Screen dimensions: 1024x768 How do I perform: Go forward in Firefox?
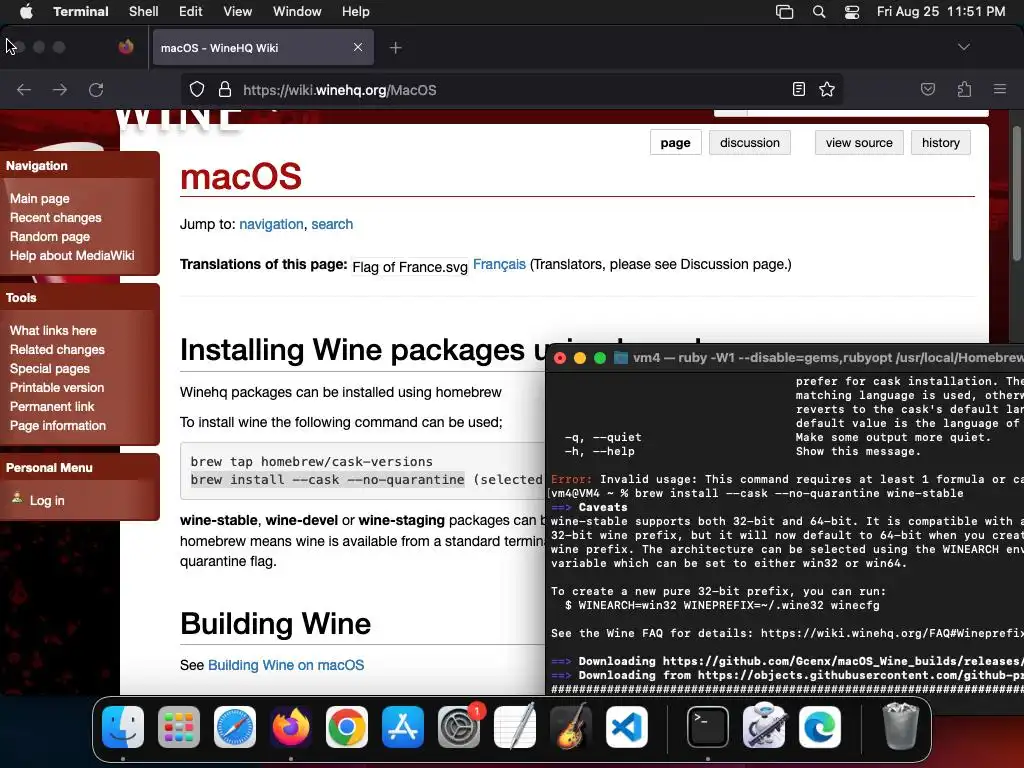[x=60, y=89]
